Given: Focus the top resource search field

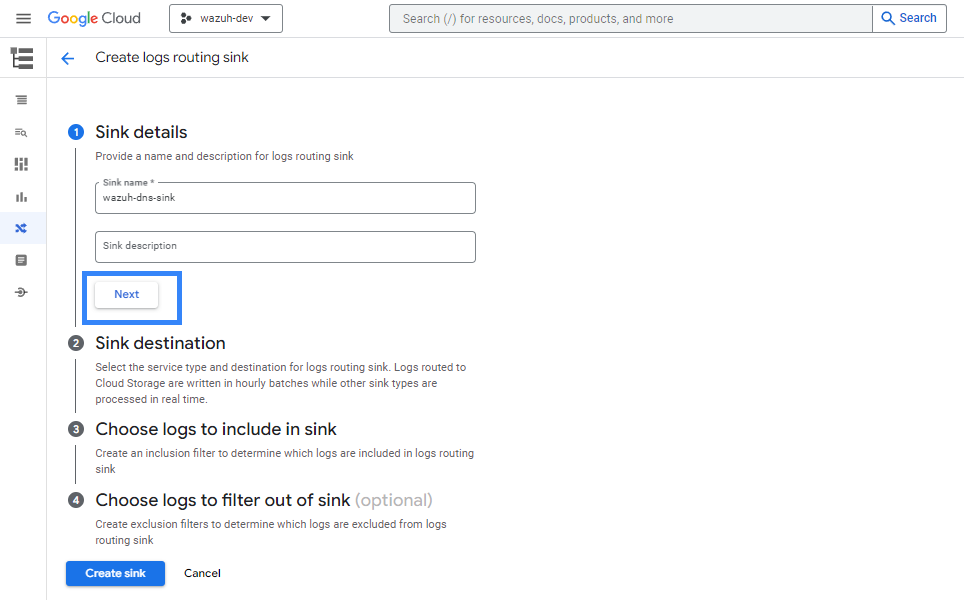Looking at the screenshot, I should (x=630, y=19).
